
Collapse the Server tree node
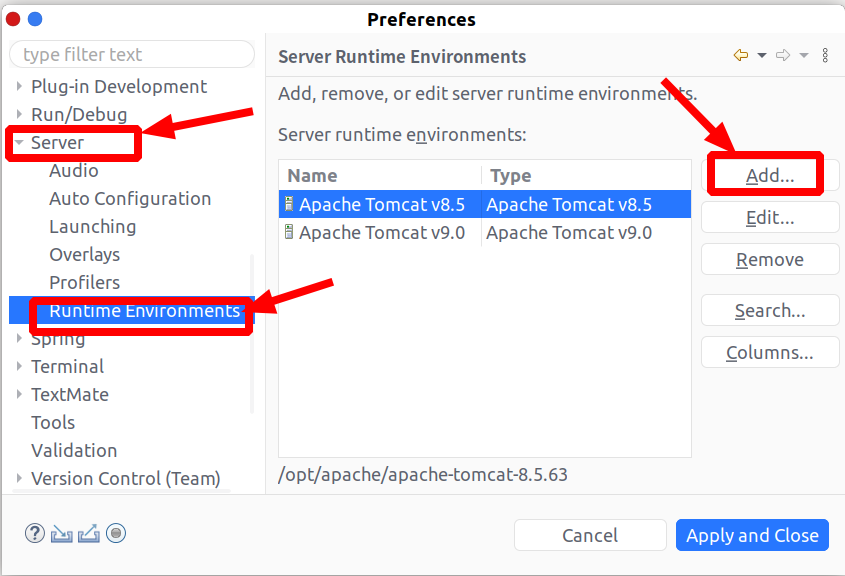coord(19,143)
